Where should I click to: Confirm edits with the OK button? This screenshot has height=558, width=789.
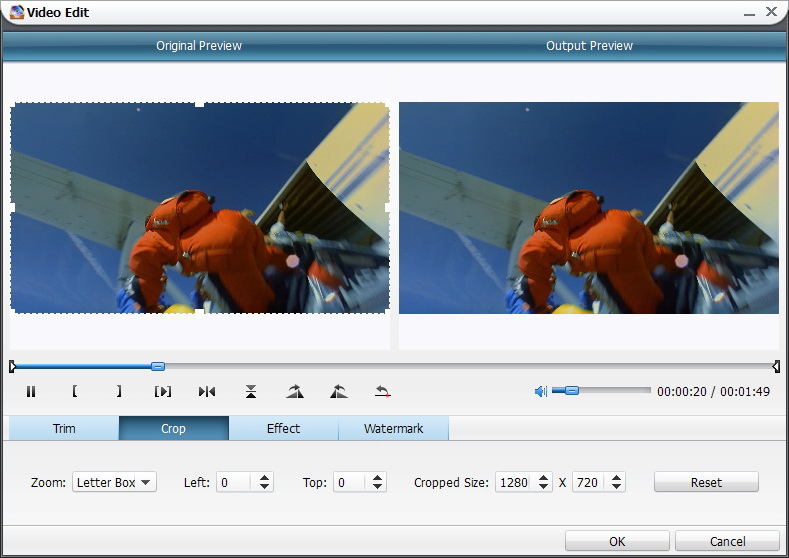pos(617,541)
